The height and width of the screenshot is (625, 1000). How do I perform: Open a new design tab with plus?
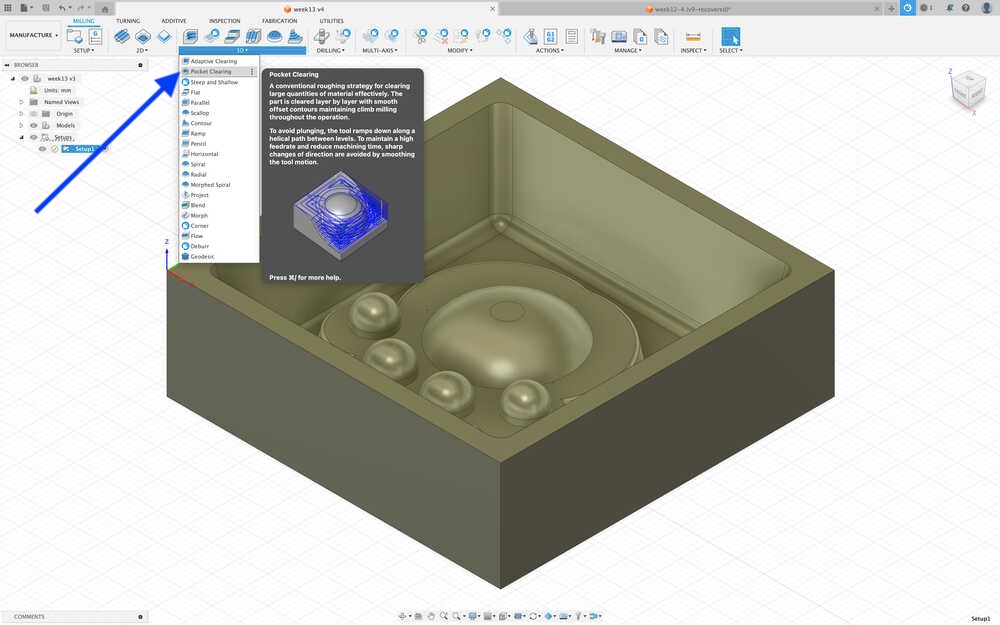coord(891,9)
